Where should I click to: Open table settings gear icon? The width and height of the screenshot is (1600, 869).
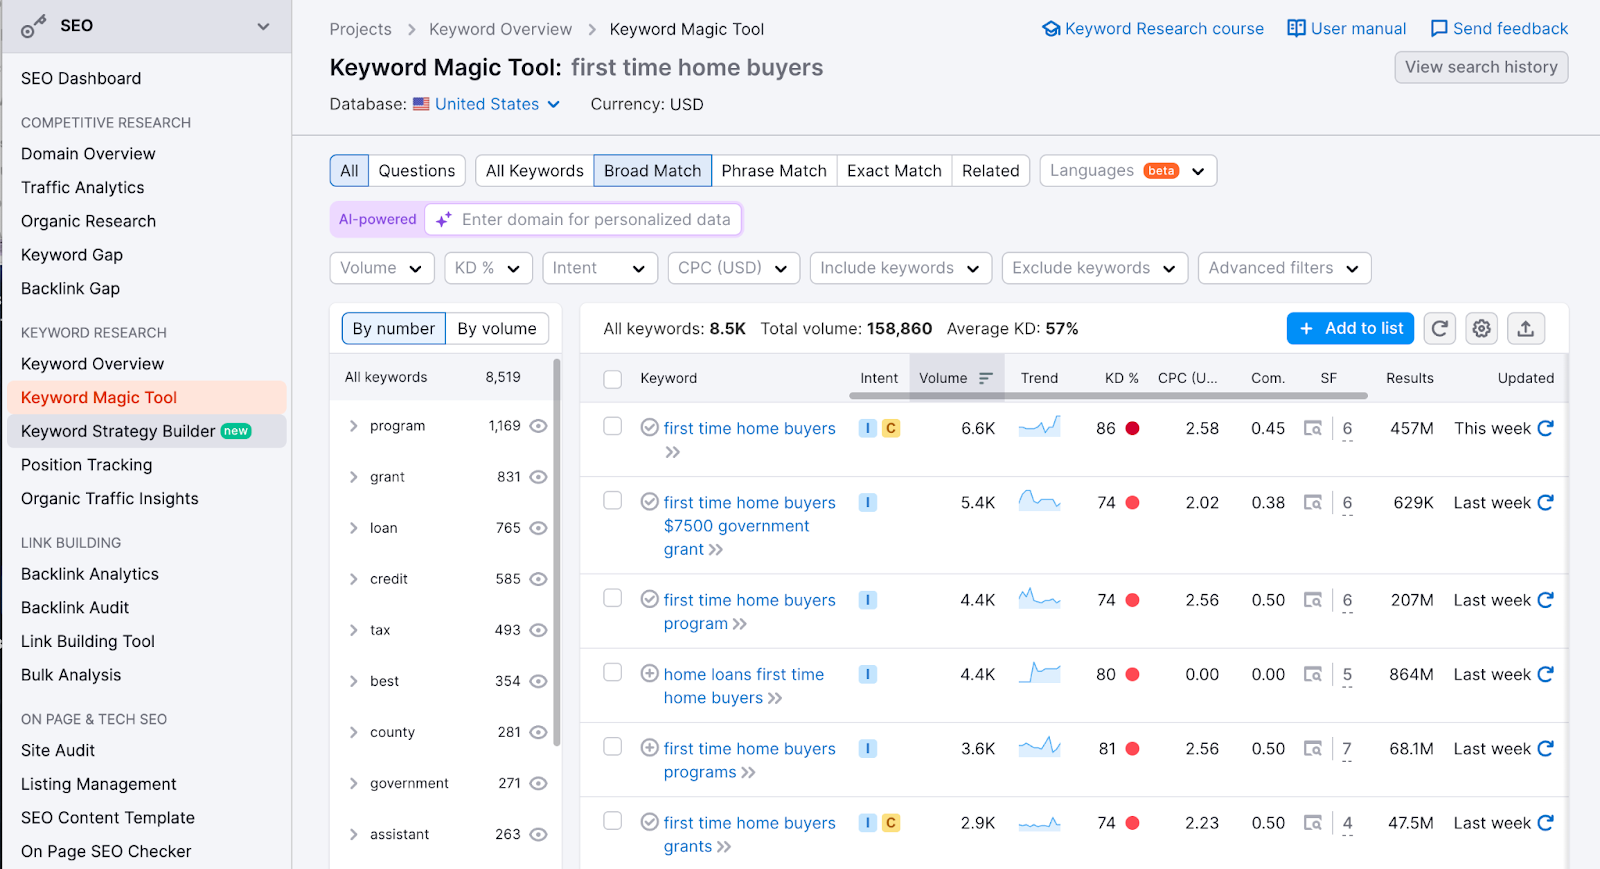pos(1482,328)
